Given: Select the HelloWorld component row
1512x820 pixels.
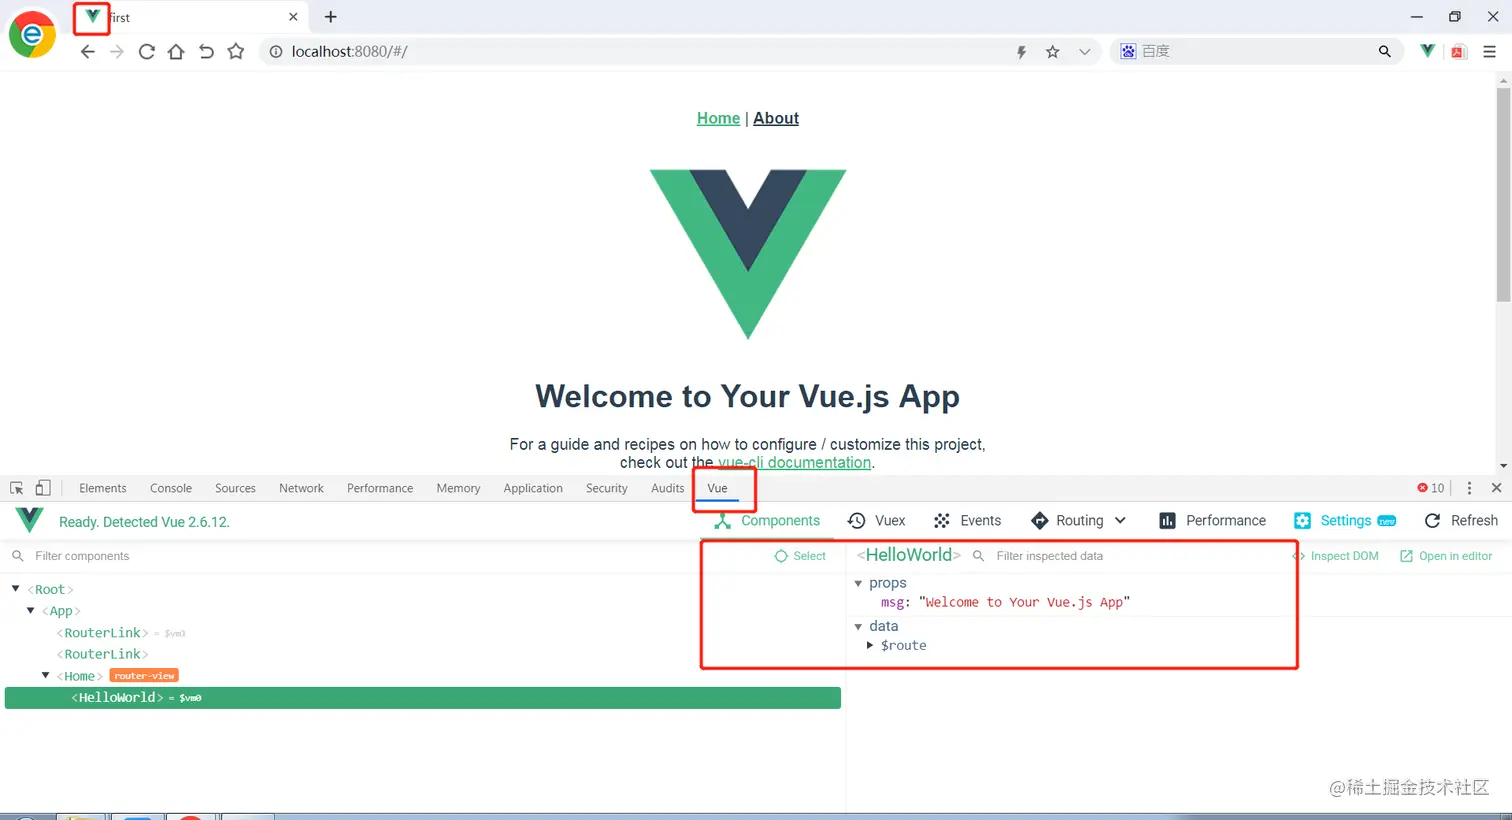Looking at the screenshot, I should 423,698.
